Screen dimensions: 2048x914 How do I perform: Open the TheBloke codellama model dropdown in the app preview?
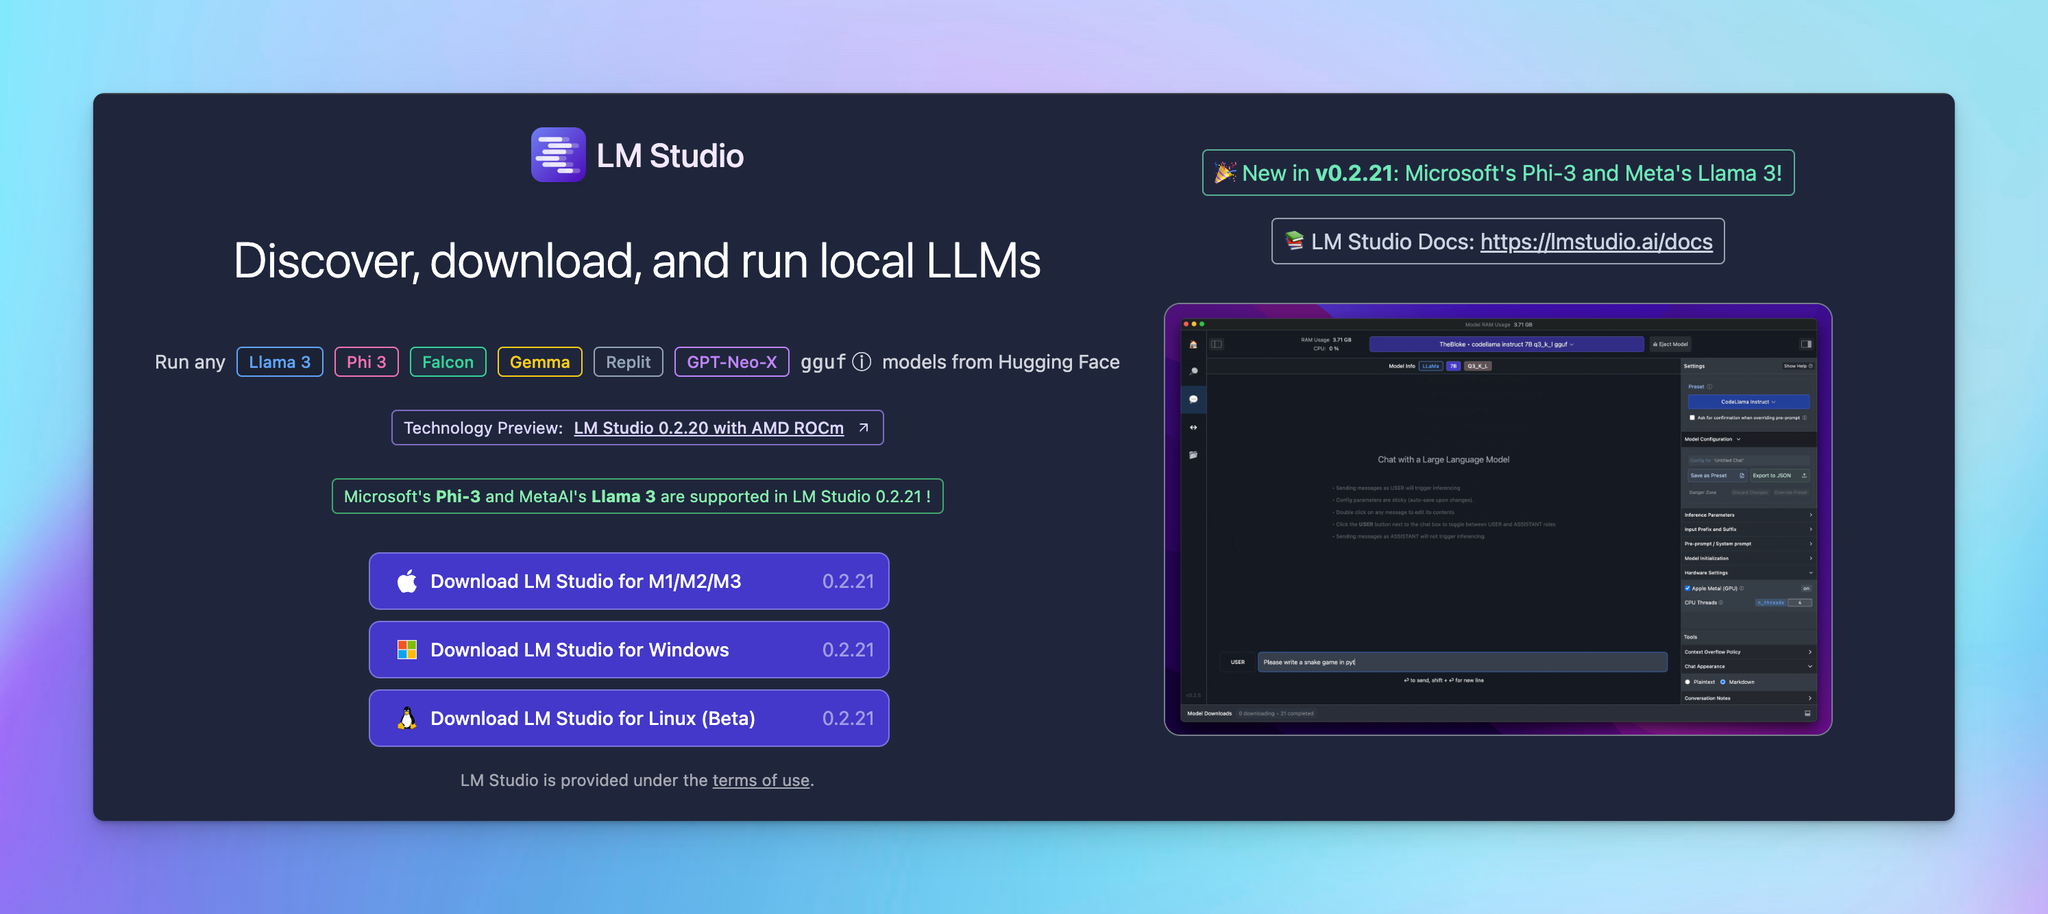tap(1506, 344)
